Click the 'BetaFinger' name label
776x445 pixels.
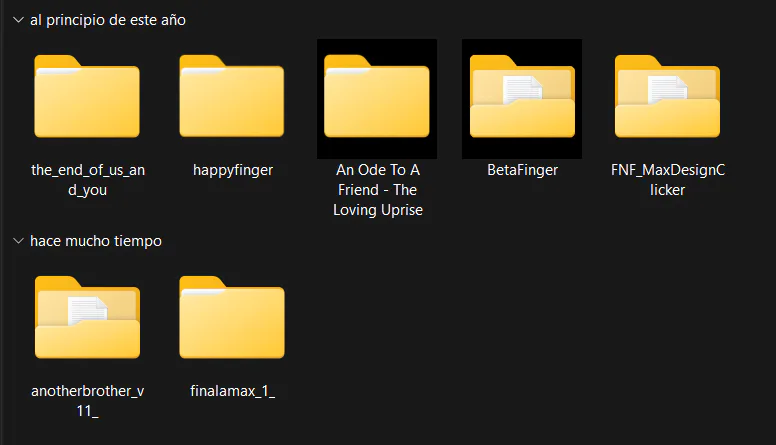[522, 170]
